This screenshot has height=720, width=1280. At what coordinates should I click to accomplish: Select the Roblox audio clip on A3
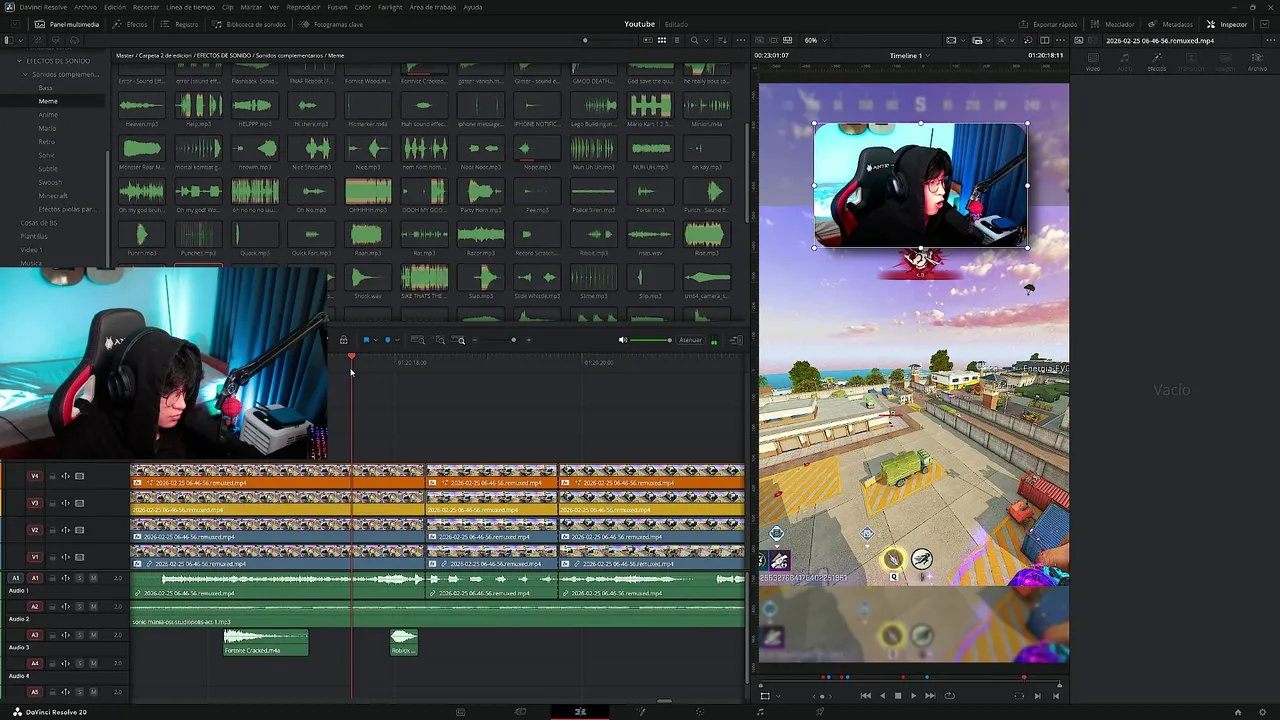404,643
